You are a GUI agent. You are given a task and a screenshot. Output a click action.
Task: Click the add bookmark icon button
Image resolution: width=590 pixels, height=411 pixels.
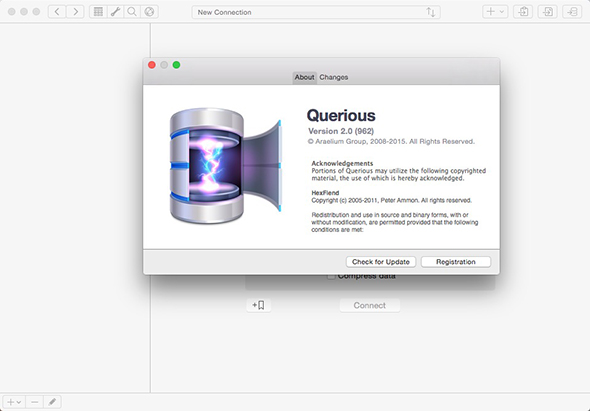pos(259,305)
